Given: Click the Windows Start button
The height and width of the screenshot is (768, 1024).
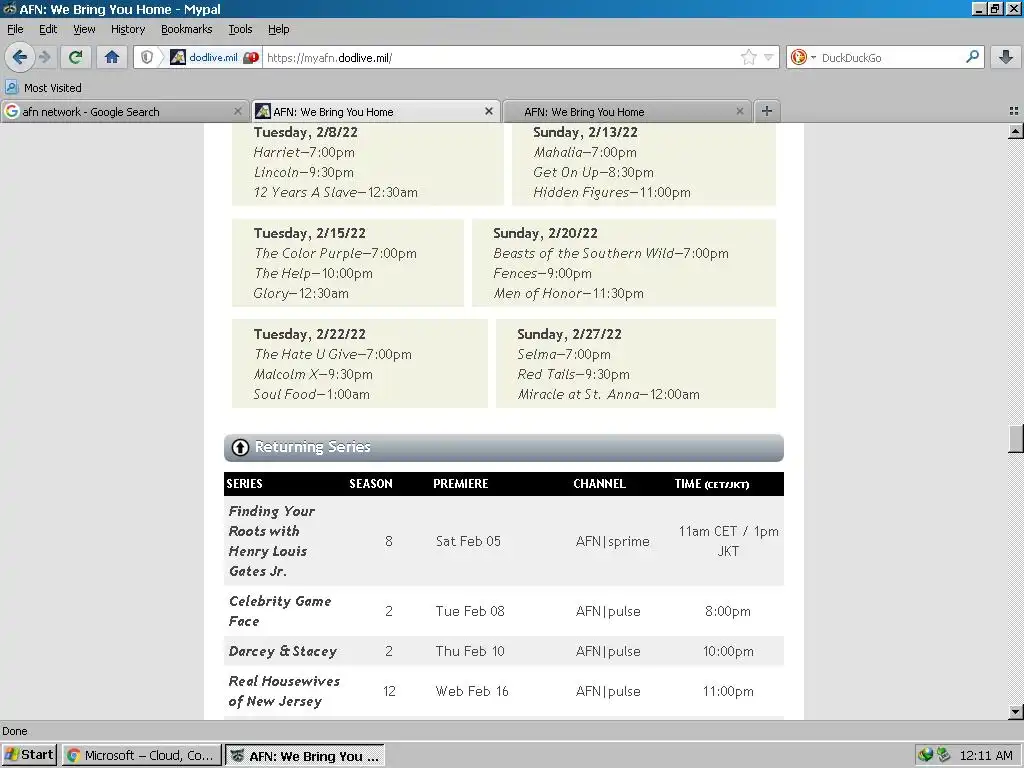Looking at the screenshot, I should tap(29, 755).
